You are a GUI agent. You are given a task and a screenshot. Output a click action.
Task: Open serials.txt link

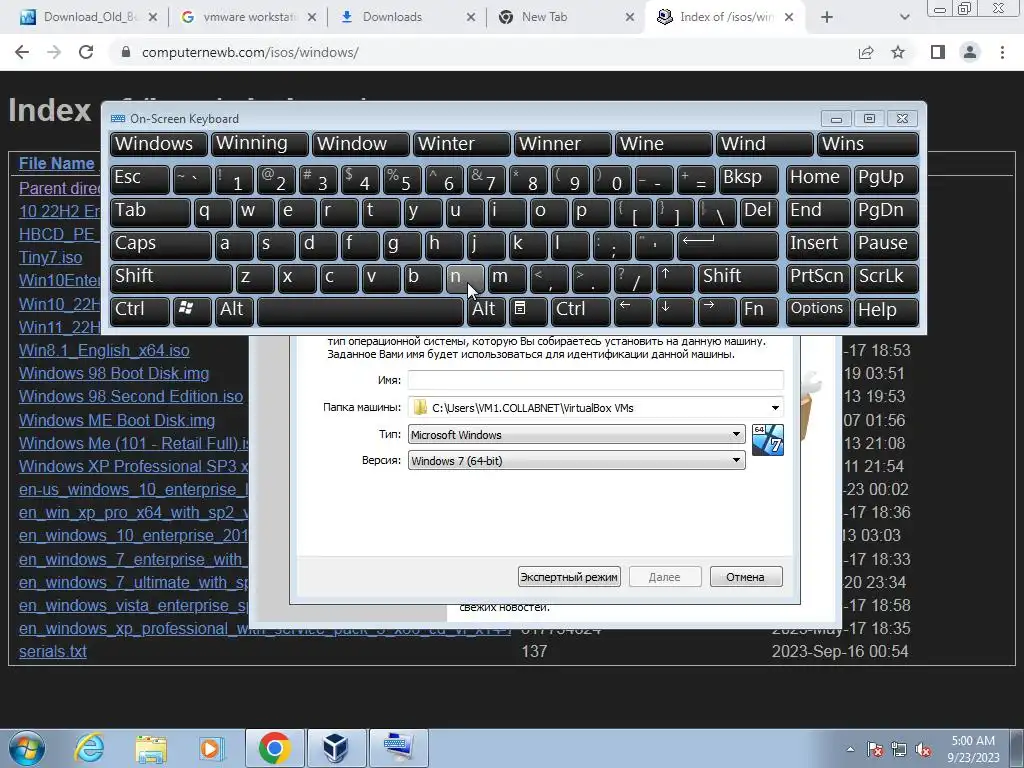tap(52, 652)
